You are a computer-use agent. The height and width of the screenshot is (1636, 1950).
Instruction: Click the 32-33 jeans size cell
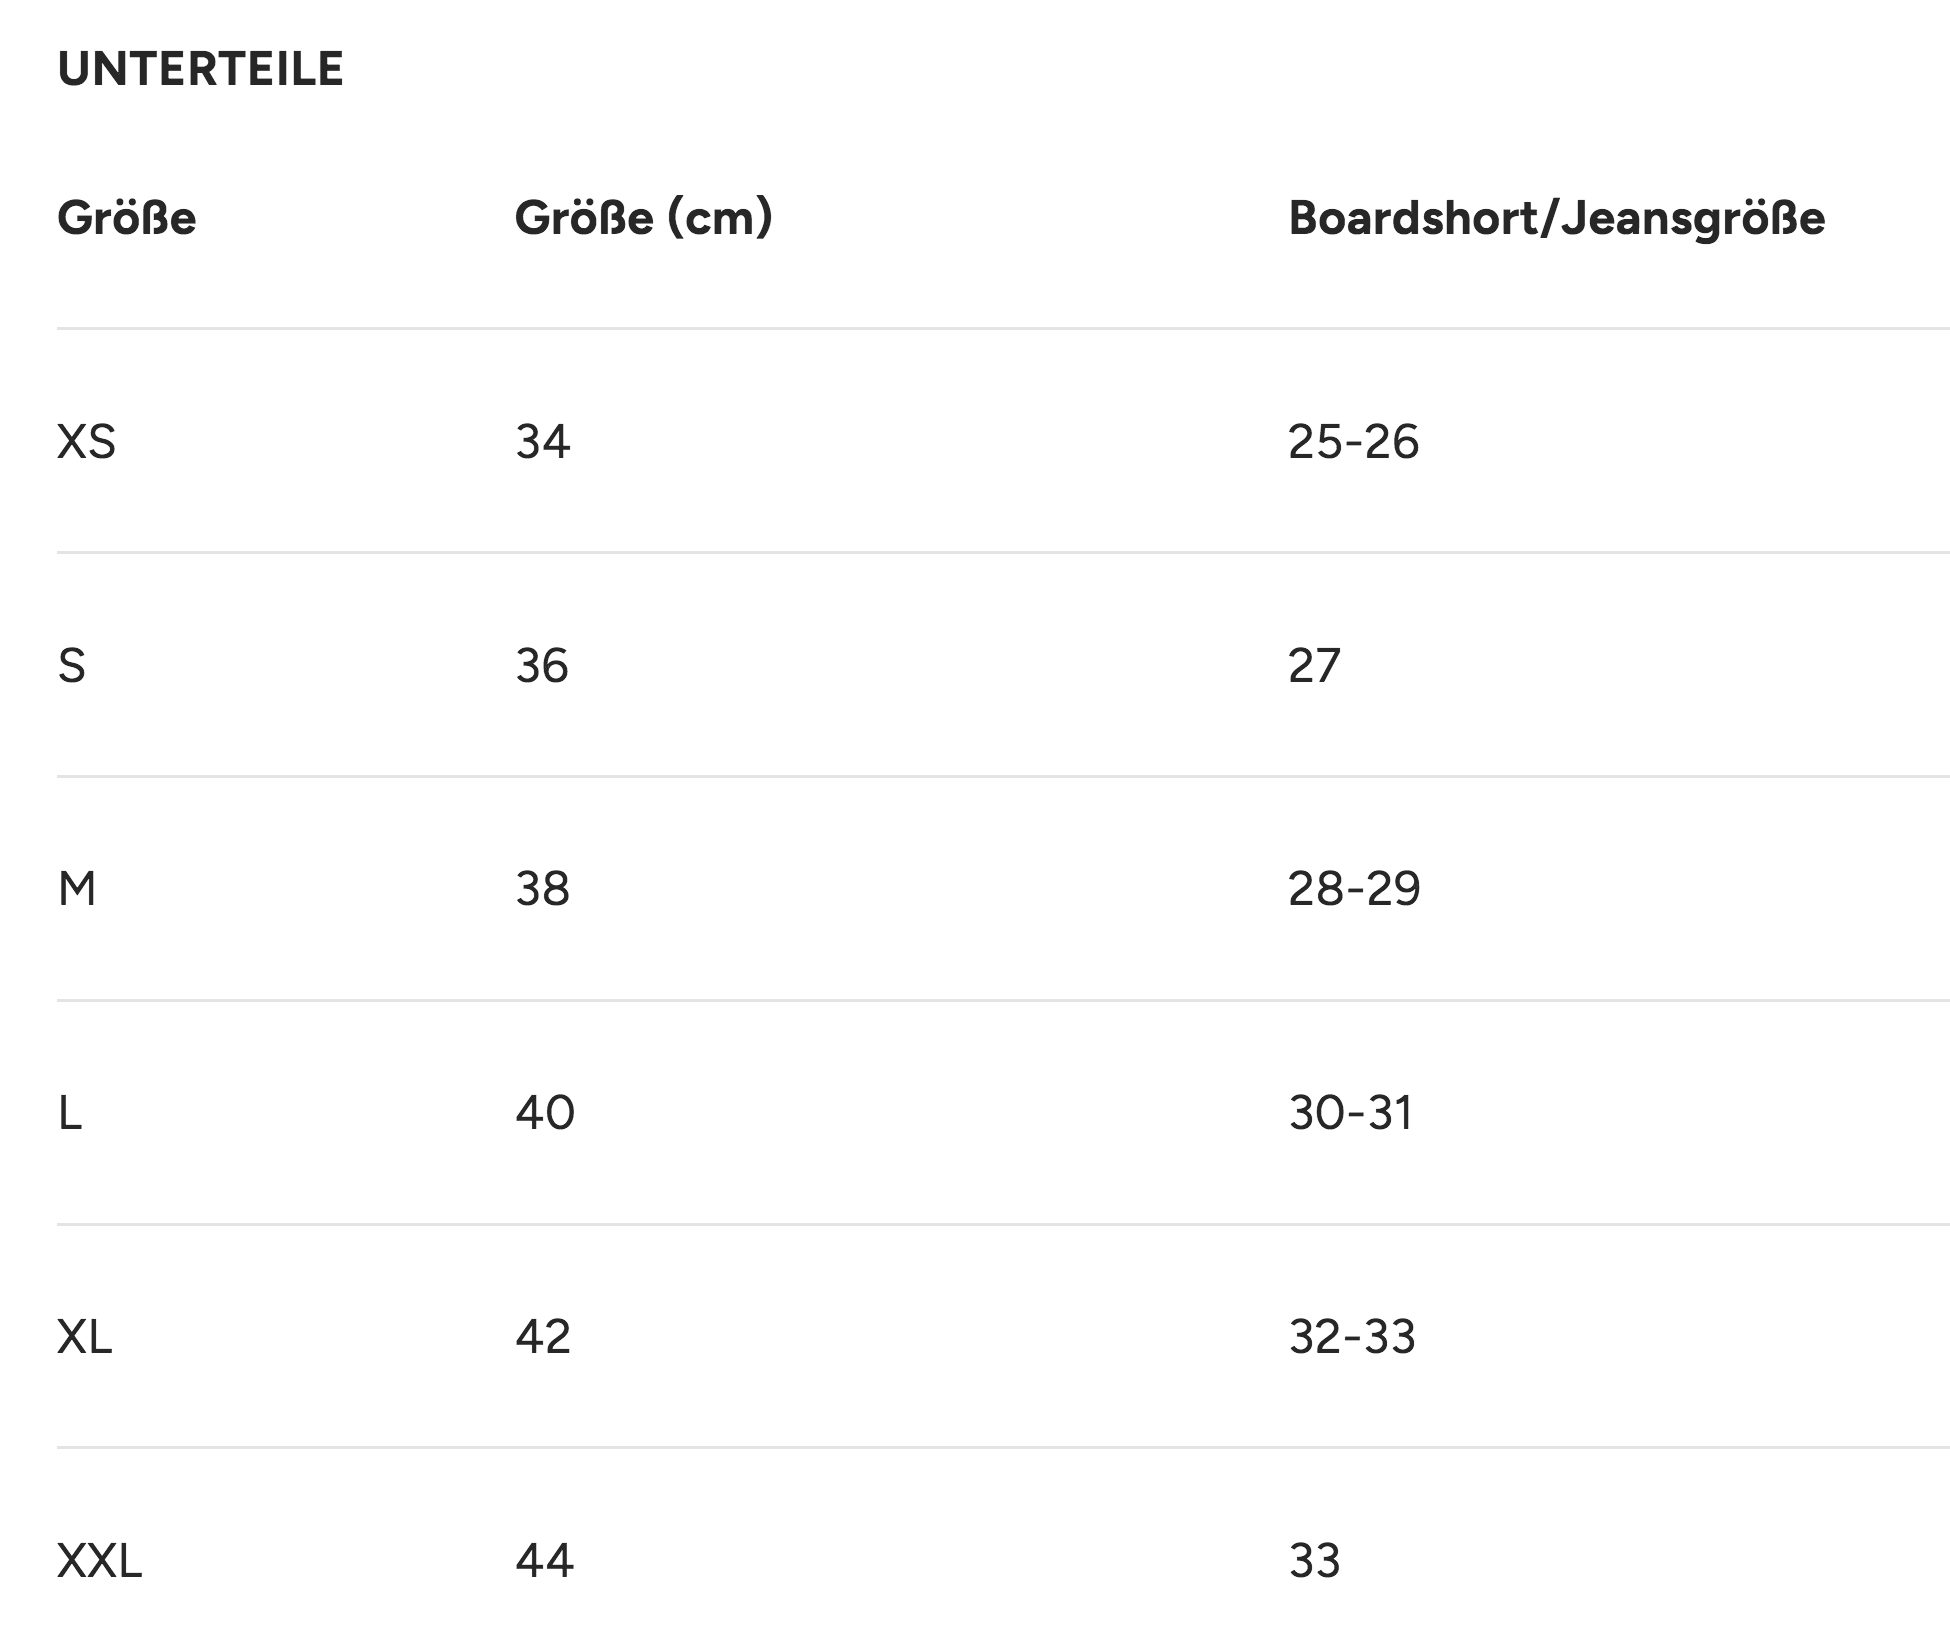coord(1352,1336)
